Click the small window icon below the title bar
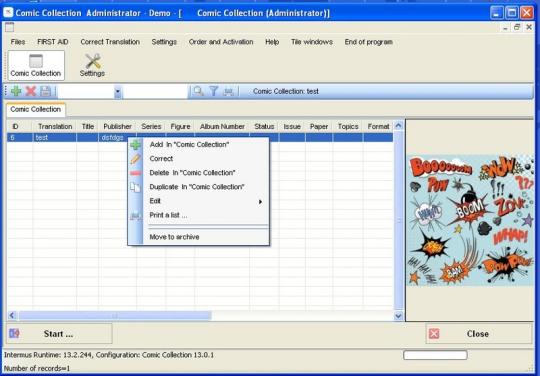This screenshot has height=376, width=540. click(x=9, y=27)
